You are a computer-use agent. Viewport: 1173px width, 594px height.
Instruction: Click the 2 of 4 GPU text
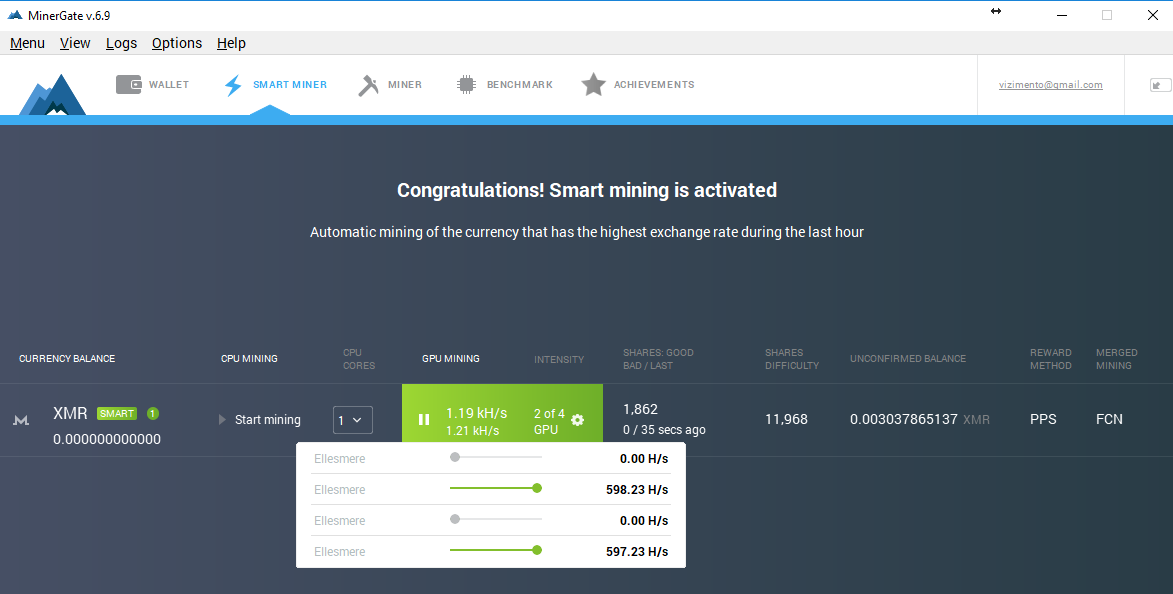click(x=549, y=421)
